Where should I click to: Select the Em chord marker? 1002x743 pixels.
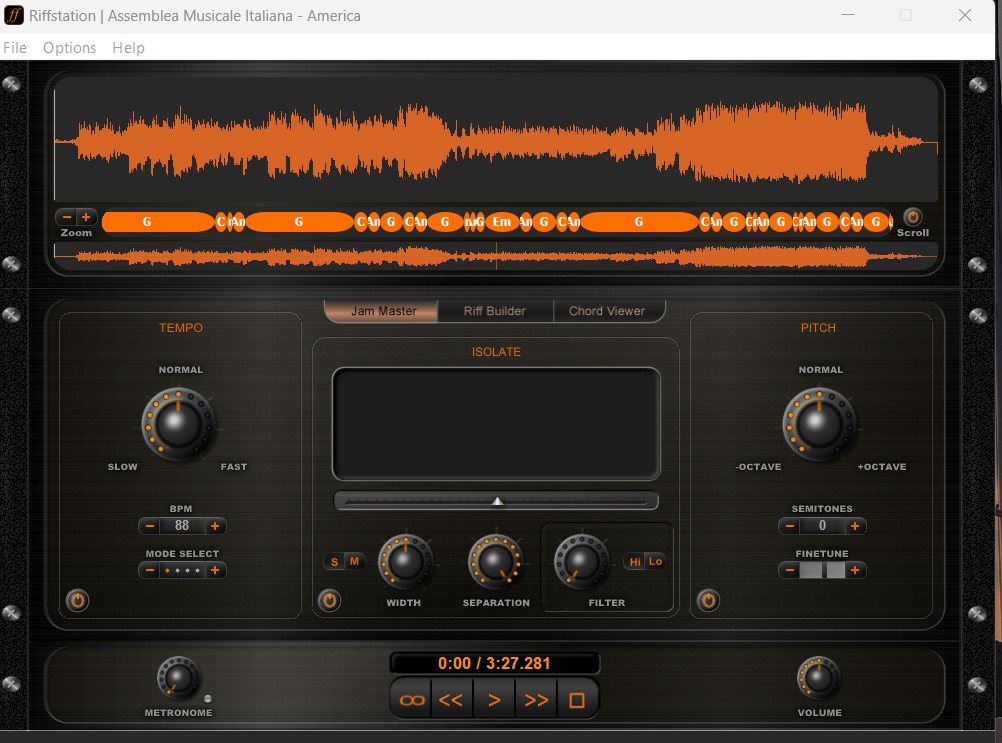click(x=502, y=222)
